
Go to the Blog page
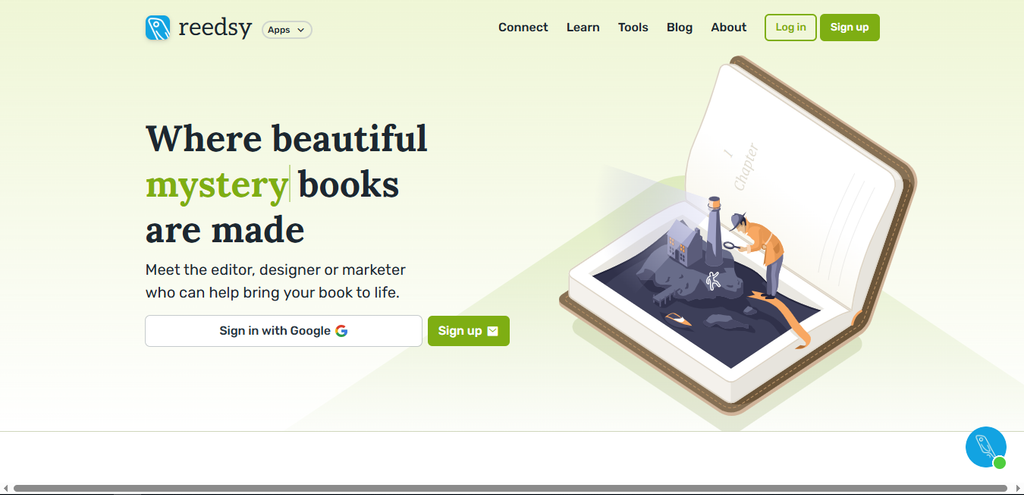pos(680,27)
